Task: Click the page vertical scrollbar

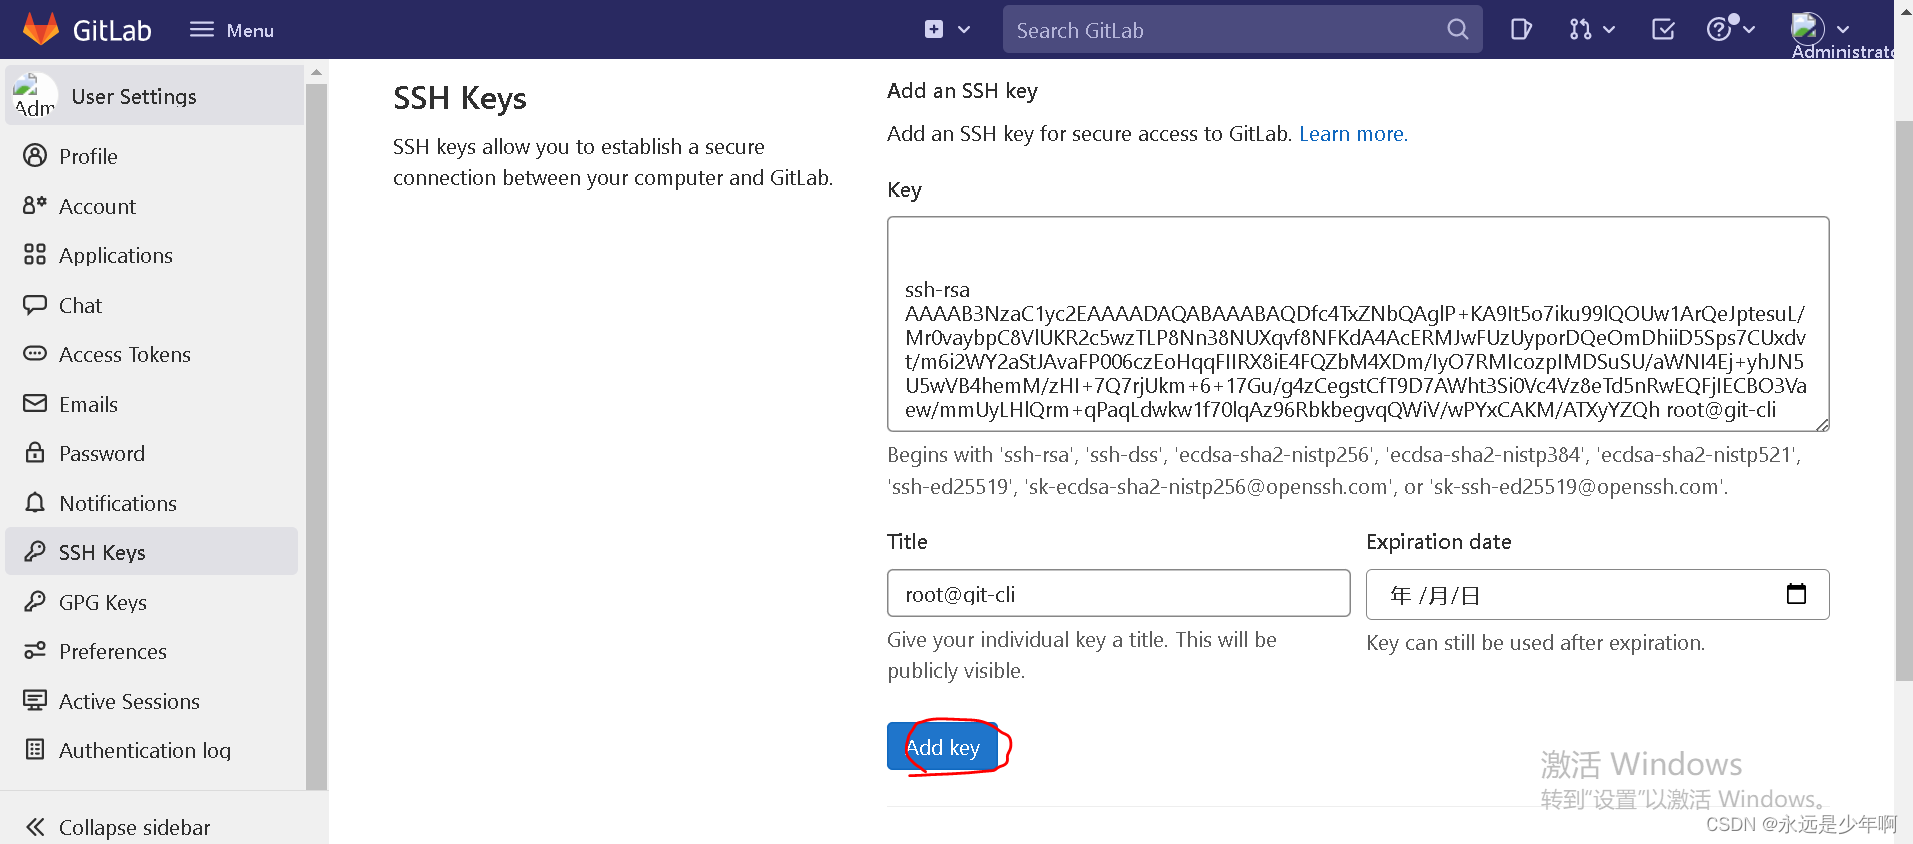Action: tap(1904, 400)
